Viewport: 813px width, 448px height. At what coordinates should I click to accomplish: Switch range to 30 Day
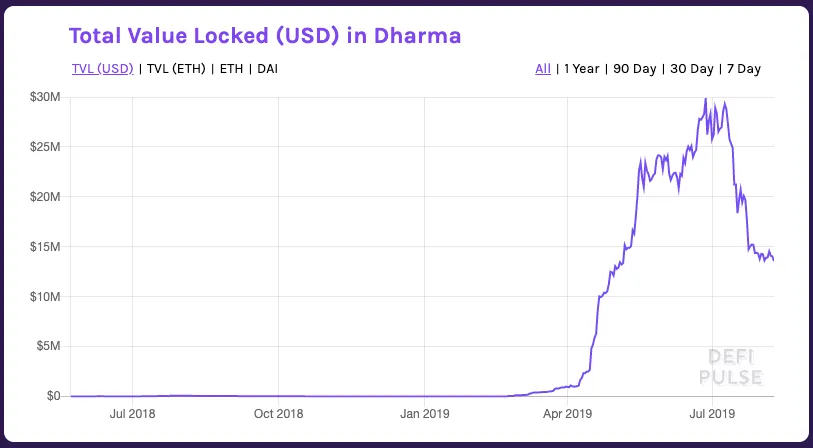[x=692, y=68]
